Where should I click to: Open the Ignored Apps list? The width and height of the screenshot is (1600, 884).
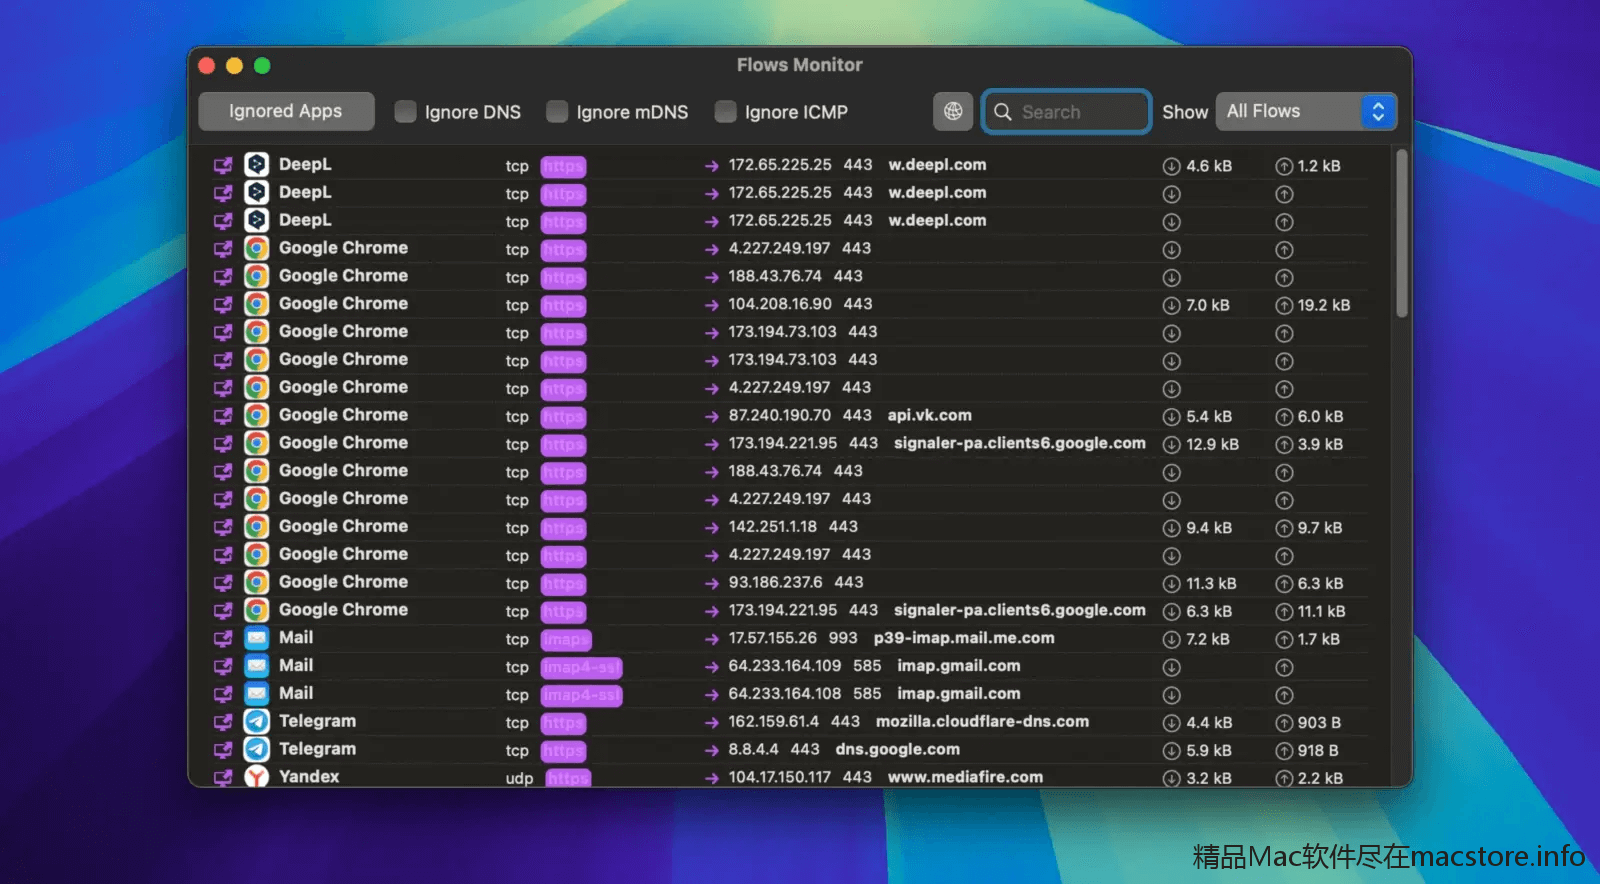pyautogui.click(x=286, y=111)
